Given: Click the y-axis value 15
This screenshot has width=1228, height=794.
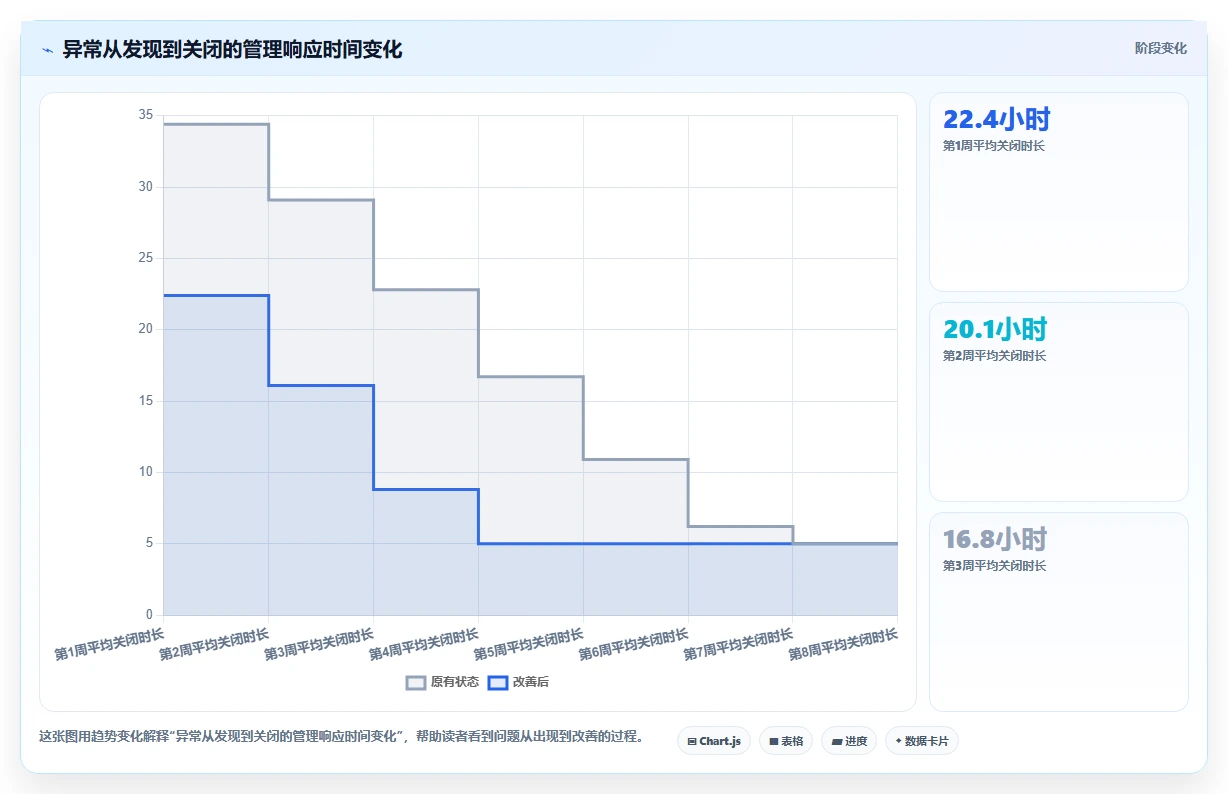Looking at the screenshot, I should (146, 401).
